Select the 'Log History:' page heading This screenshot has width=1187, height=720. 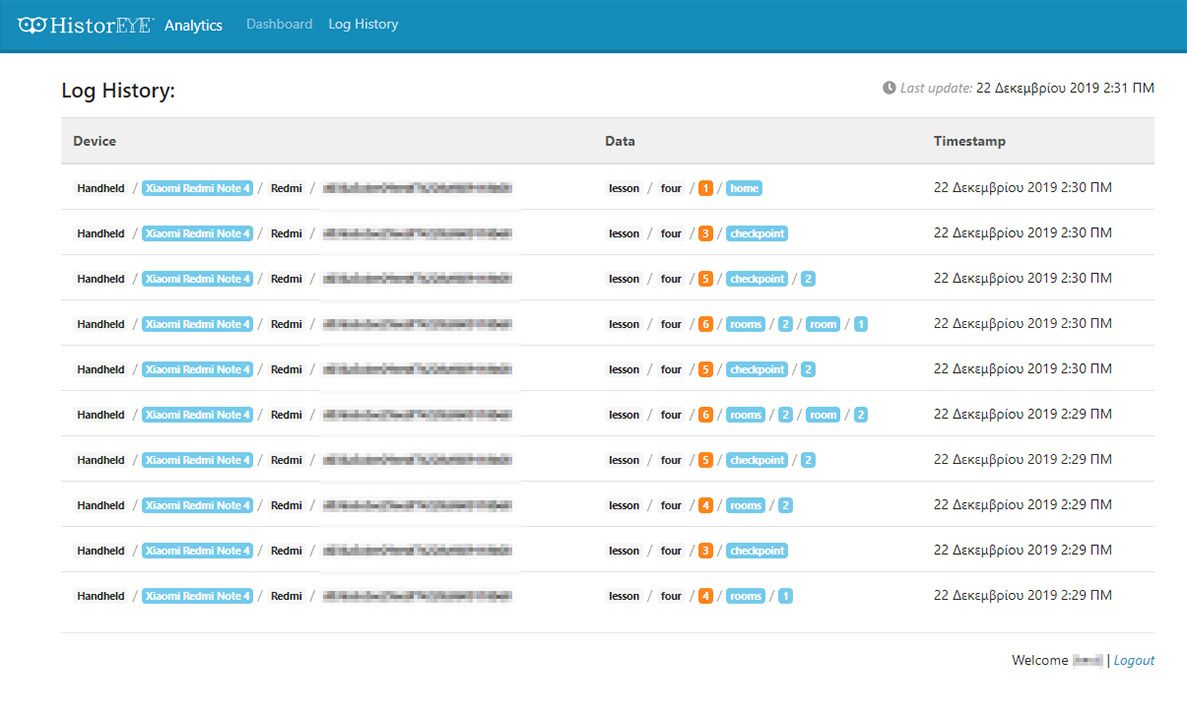click(118, 91)
